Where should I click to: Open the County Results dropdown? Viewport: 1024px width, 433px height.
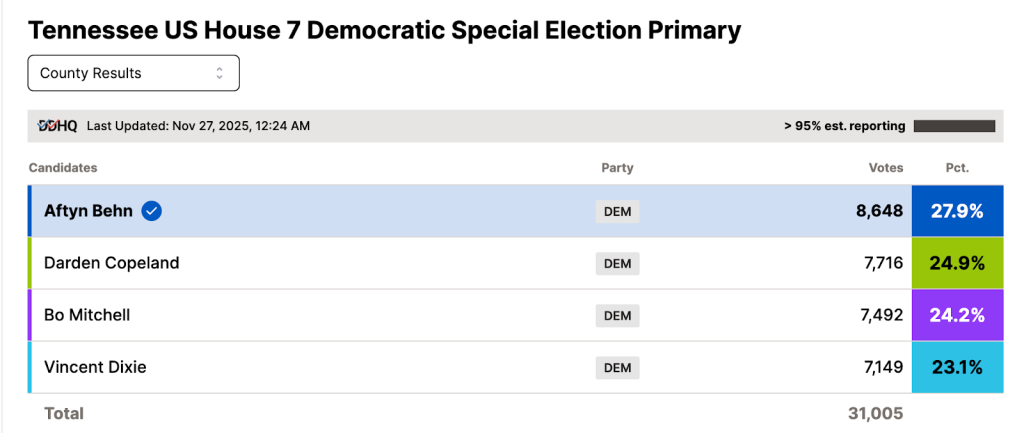pos(133,73)
